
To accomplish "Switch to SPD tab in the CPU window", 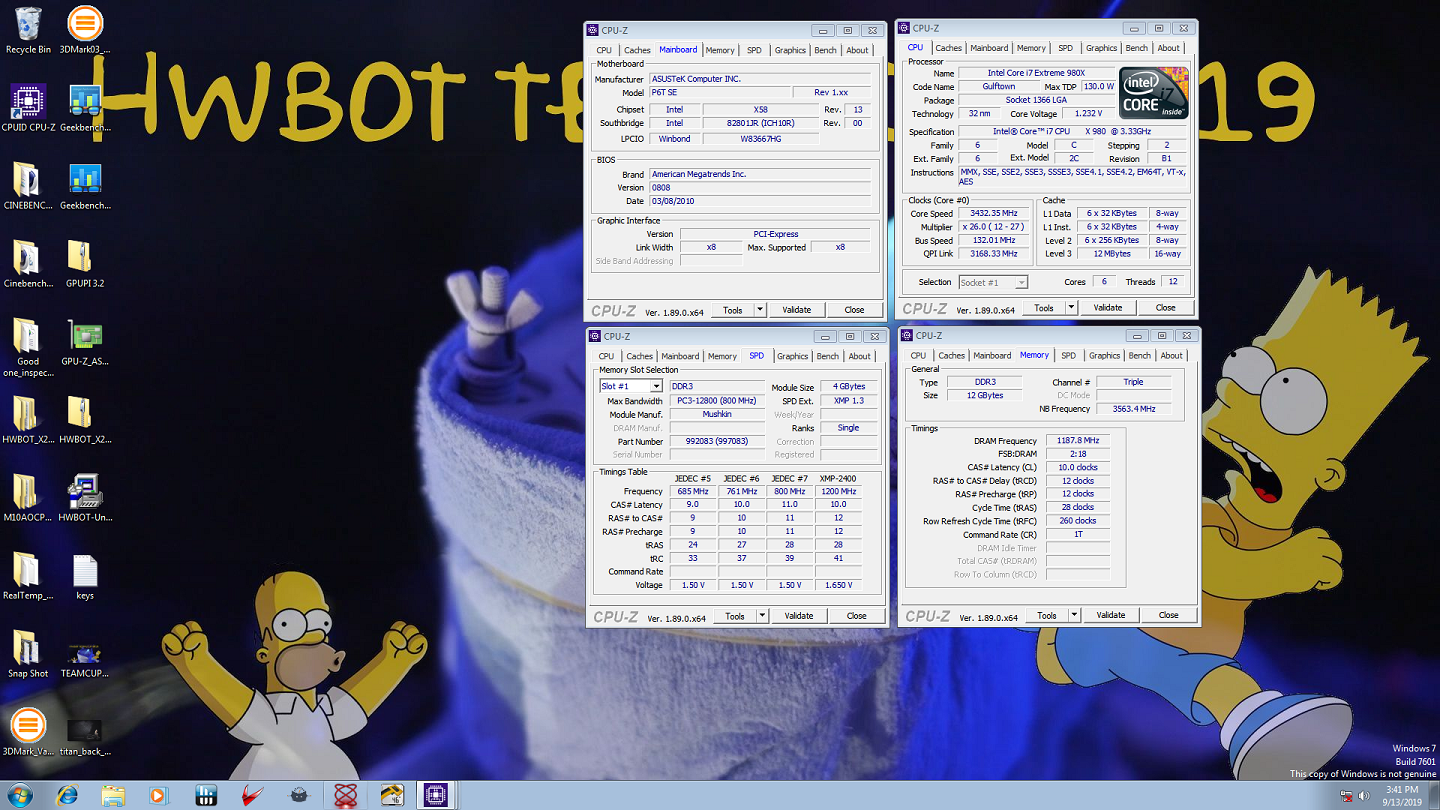I will [x=1066, y=48].
